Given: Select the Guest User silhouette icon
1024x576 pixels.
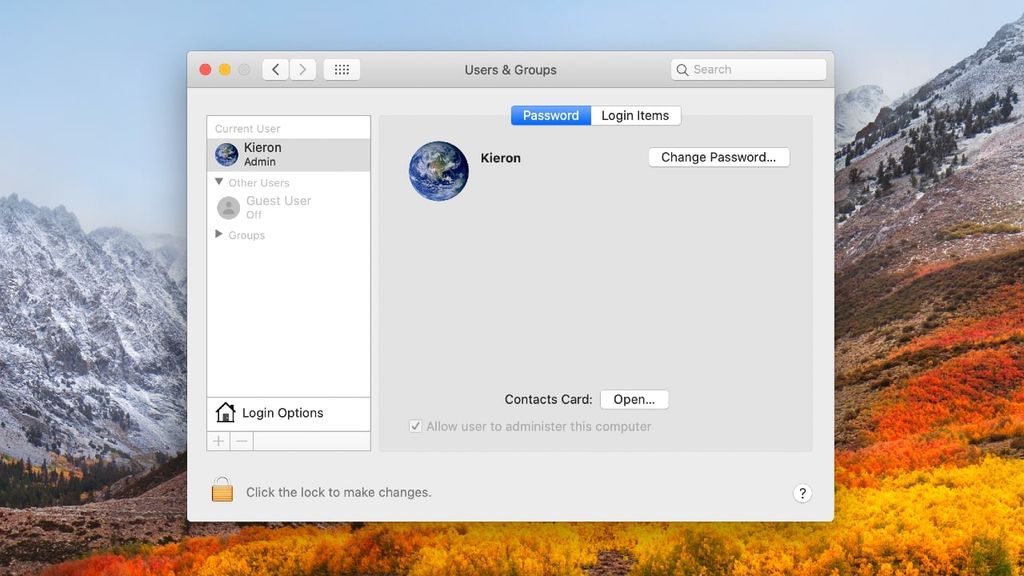Looking at the screenshot, I should (x=228, y=207).
